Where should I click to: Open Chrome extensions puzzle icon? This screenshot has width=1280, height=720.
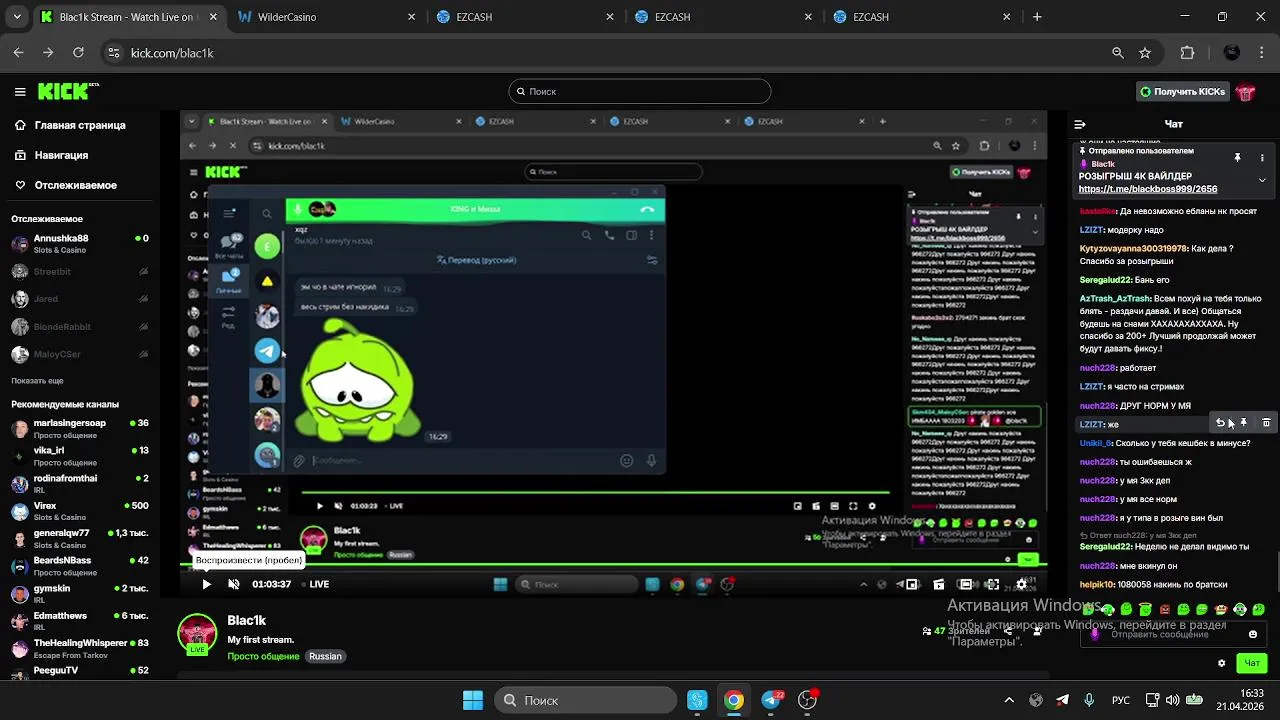tap(1187, 53)
